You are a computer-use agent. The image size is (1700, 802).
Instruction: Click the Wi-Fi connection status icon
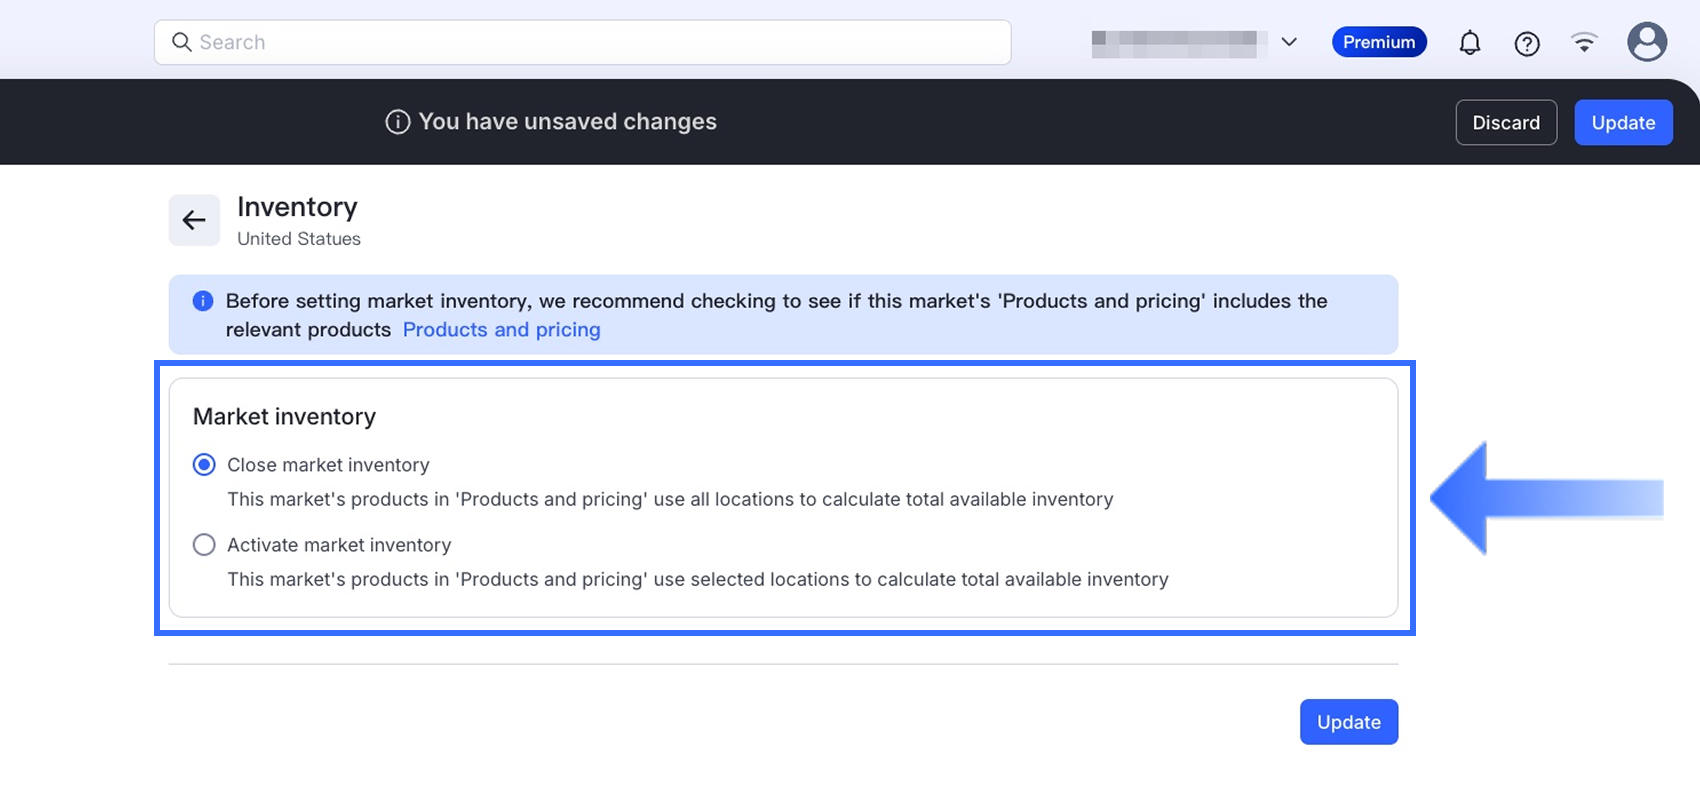[x=1584, y=42]
